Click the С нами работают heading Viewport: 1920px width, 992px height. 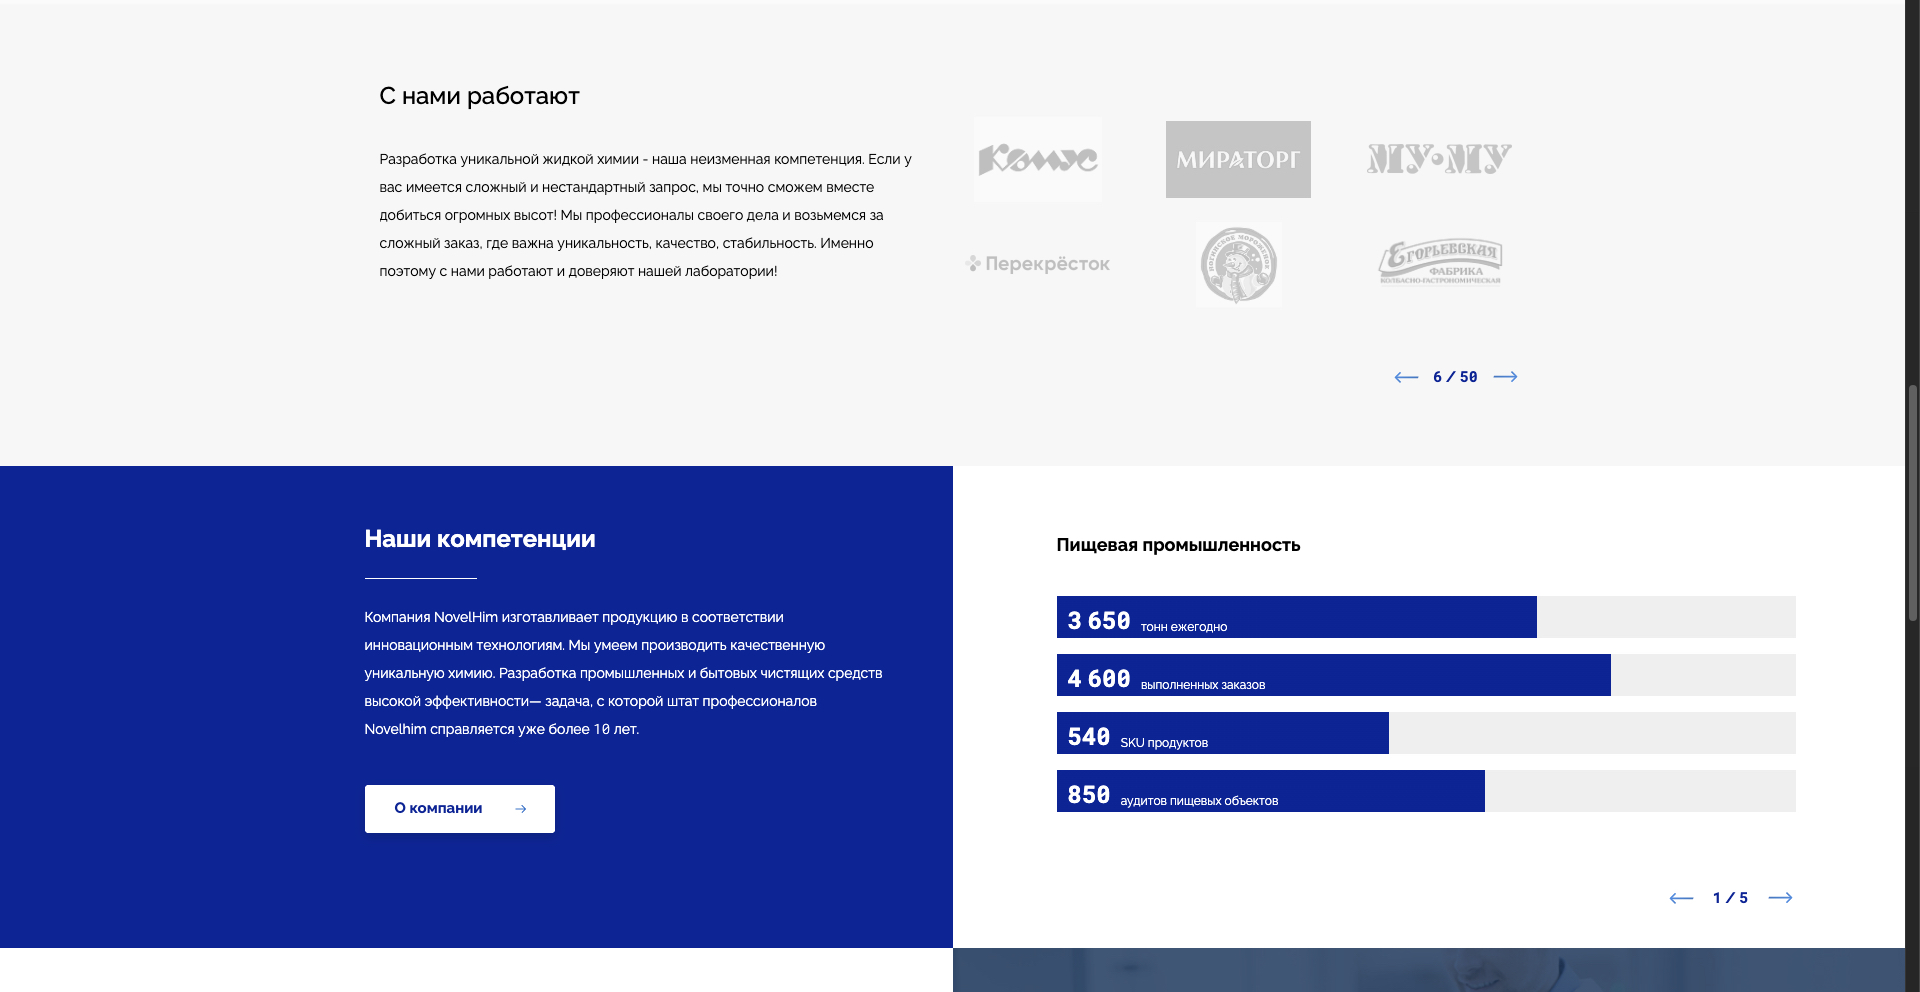[x=479, y=96]
